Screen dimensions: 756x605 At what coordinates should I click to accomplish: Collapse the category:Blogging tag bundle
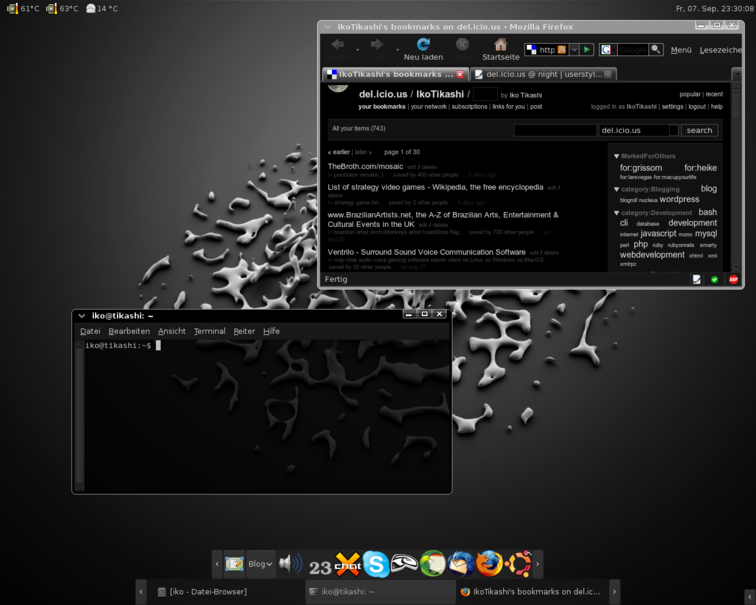click(616, 189)
